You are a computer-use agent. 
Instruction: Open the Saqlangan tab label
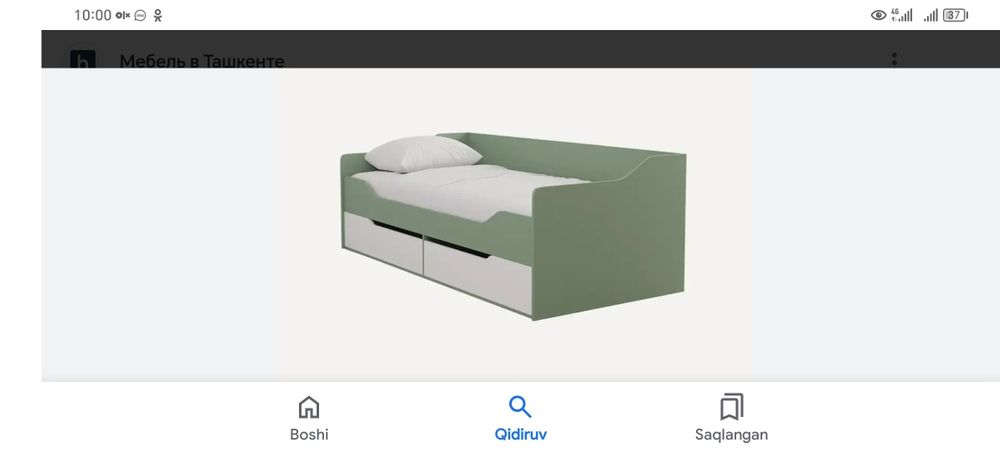pos(732,435)
